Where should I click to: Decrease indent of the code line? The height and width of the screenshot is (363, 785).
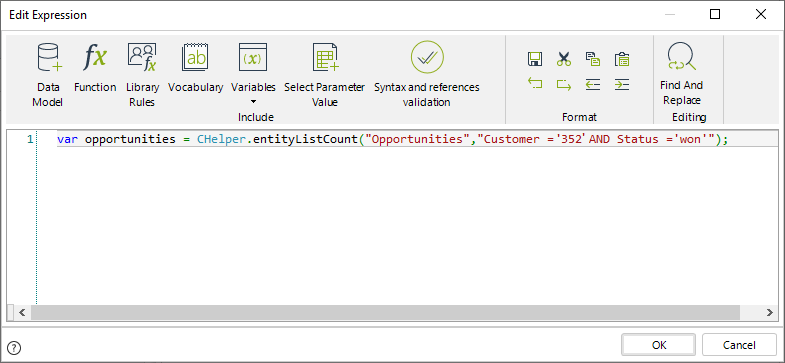coord(593,84)
